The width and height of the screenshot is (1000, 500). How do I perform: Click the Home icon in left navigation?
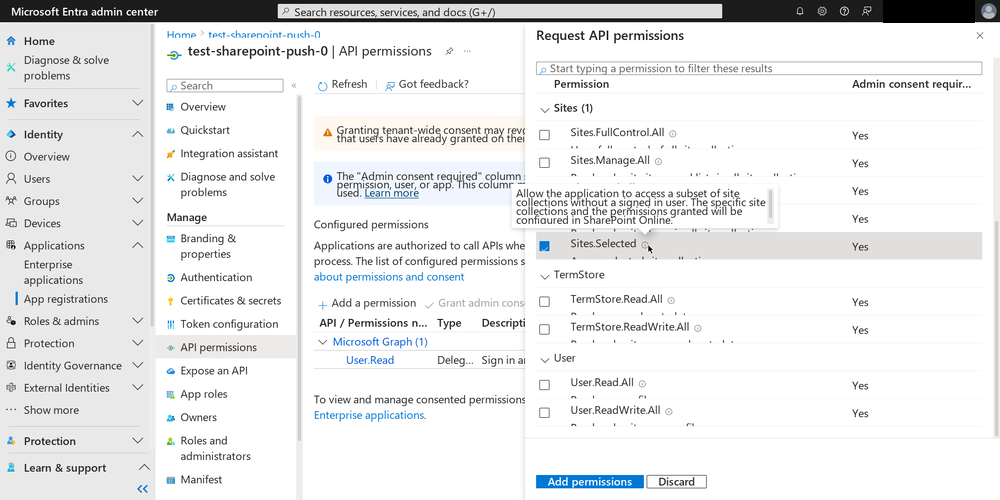coord(11,41)
